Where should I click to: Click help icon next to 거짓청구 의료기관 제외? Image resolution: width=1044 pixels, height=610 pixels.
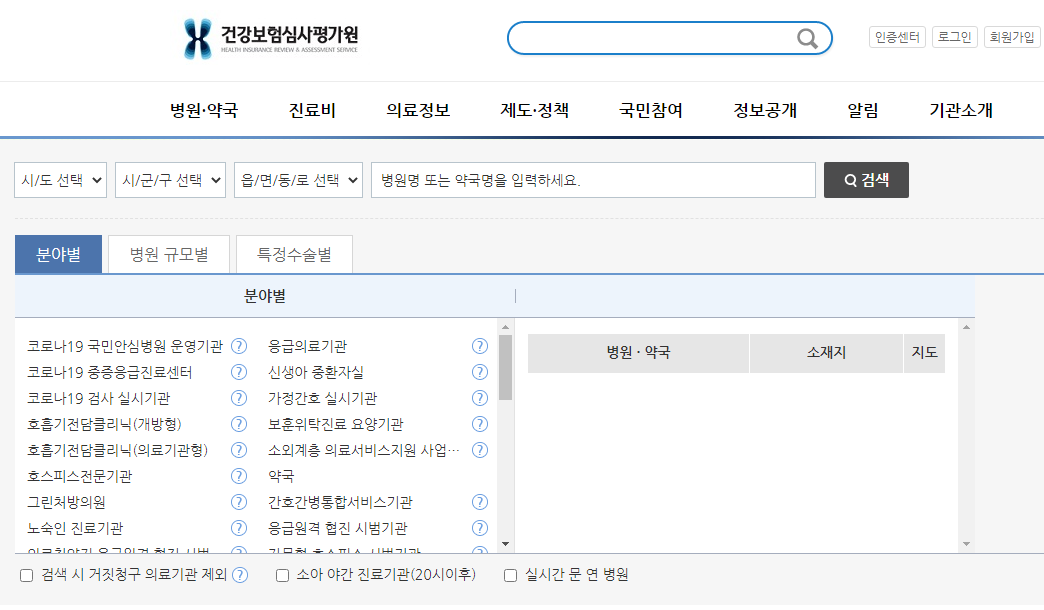click(x=240, y=575)
